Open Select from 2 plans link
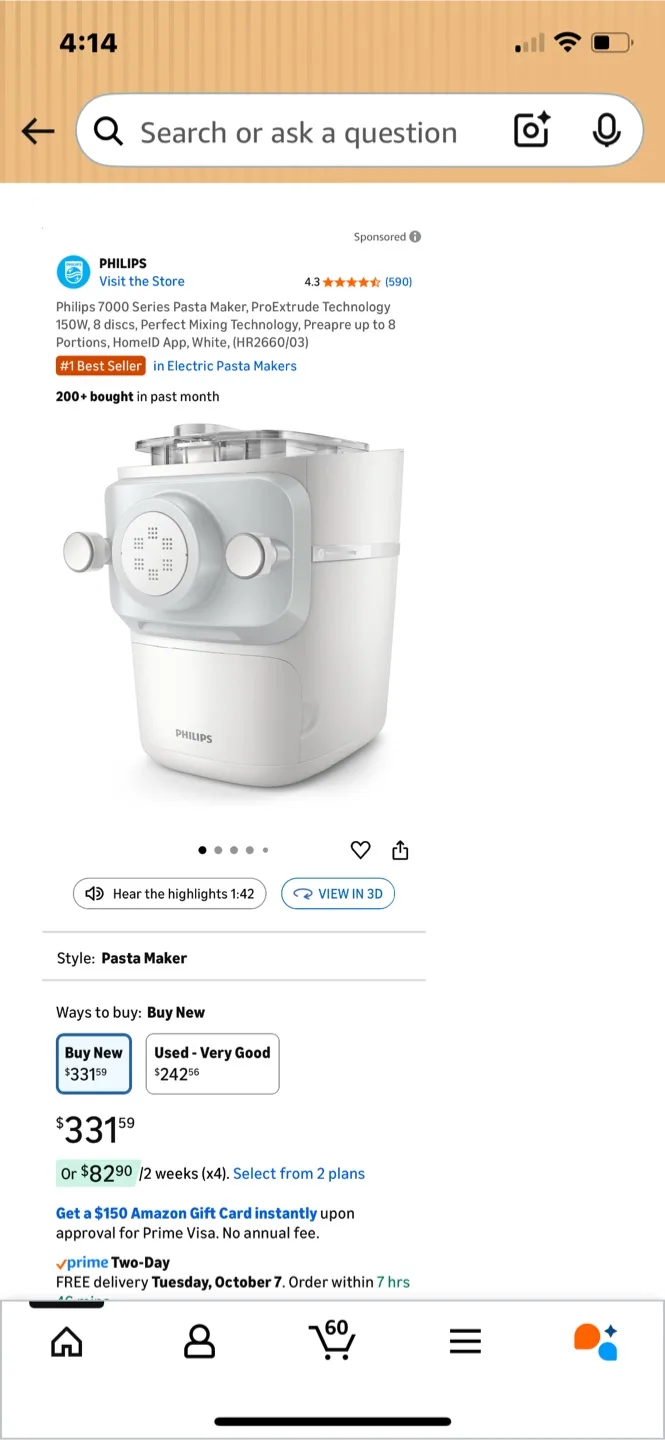The image size is (665, 1440). point(299,1173)
